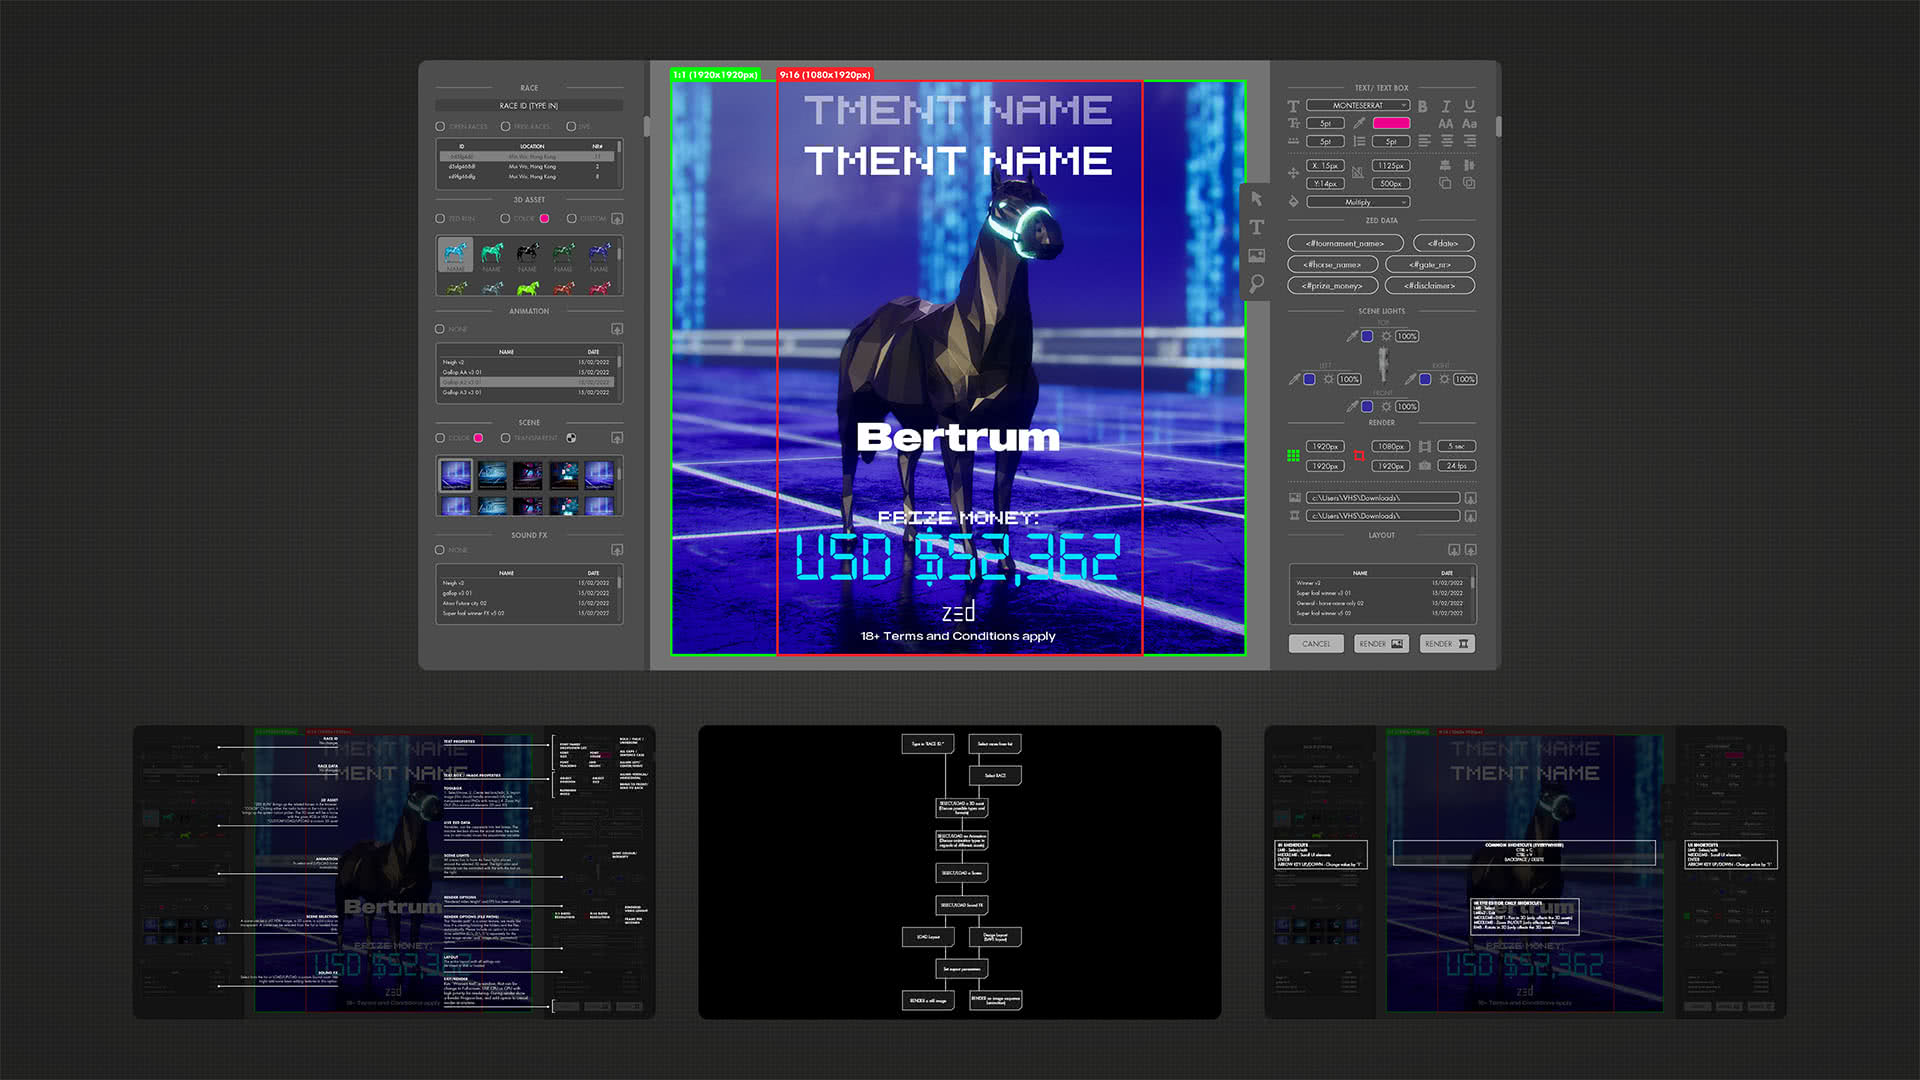
Task: Insert the tournament_name data tag
Action: pyautogui.click(x=1345, y=243)
